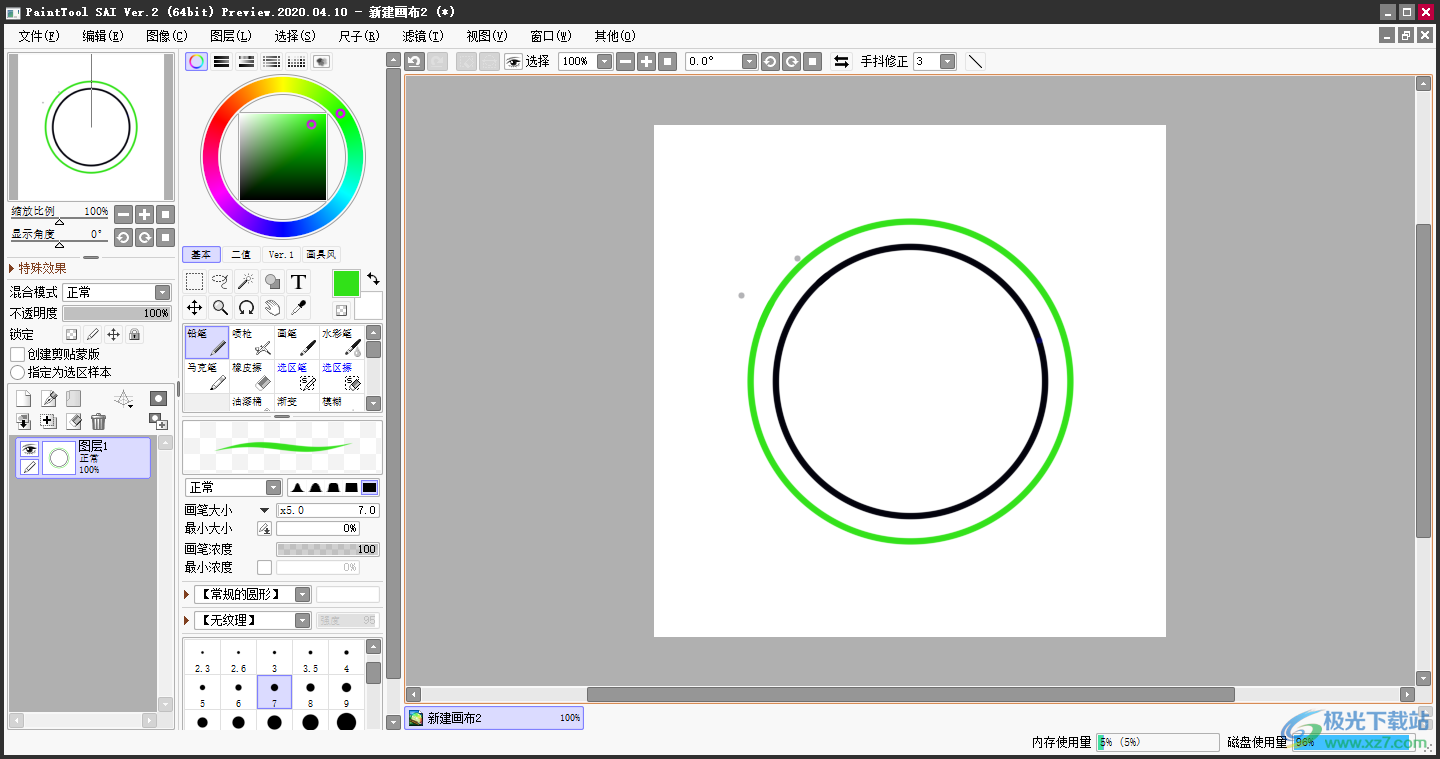Create a new linework pen layer
Image resolution: width=1440 pixels, height=759 pixels.
48,399
